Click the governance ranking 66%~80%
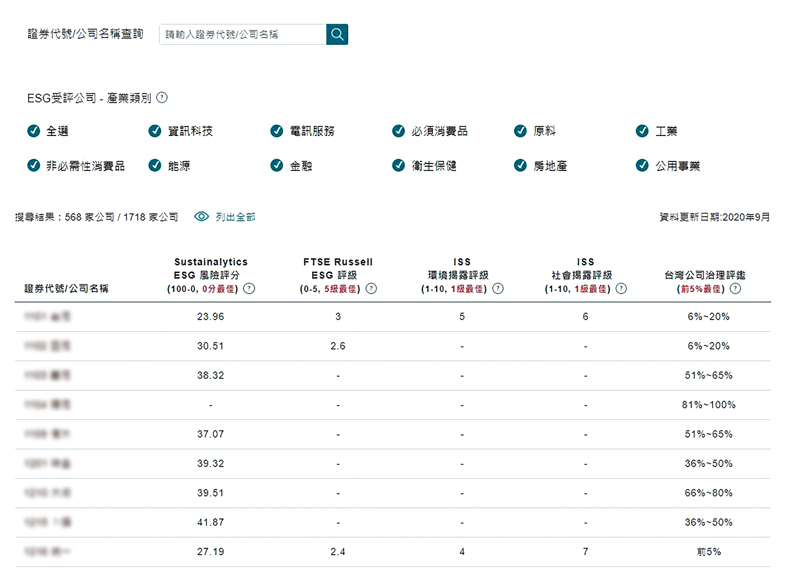 [709, 493]
